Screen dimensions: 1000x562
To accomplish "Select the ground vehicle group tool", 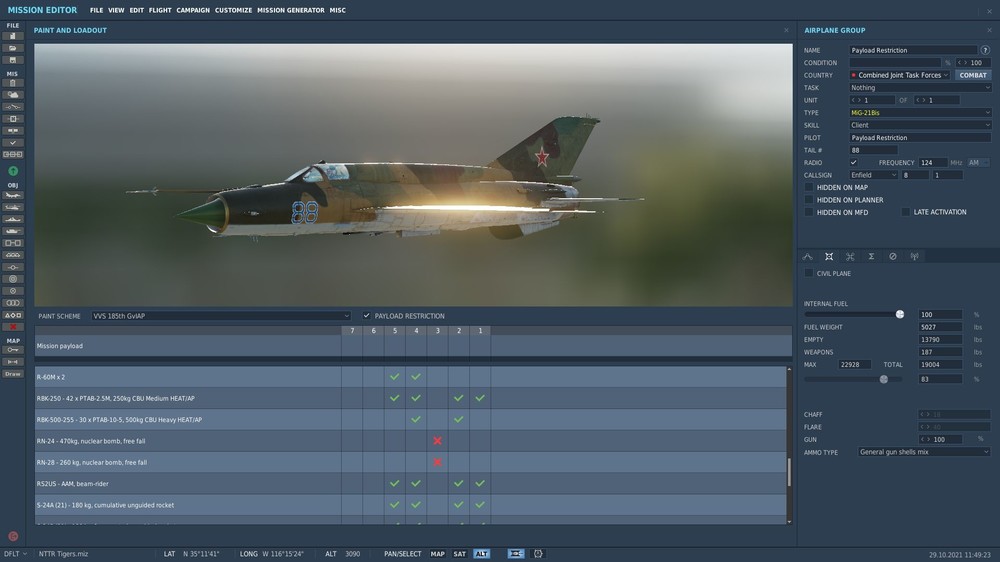I will pyautogui.click(x=13, y=231).
